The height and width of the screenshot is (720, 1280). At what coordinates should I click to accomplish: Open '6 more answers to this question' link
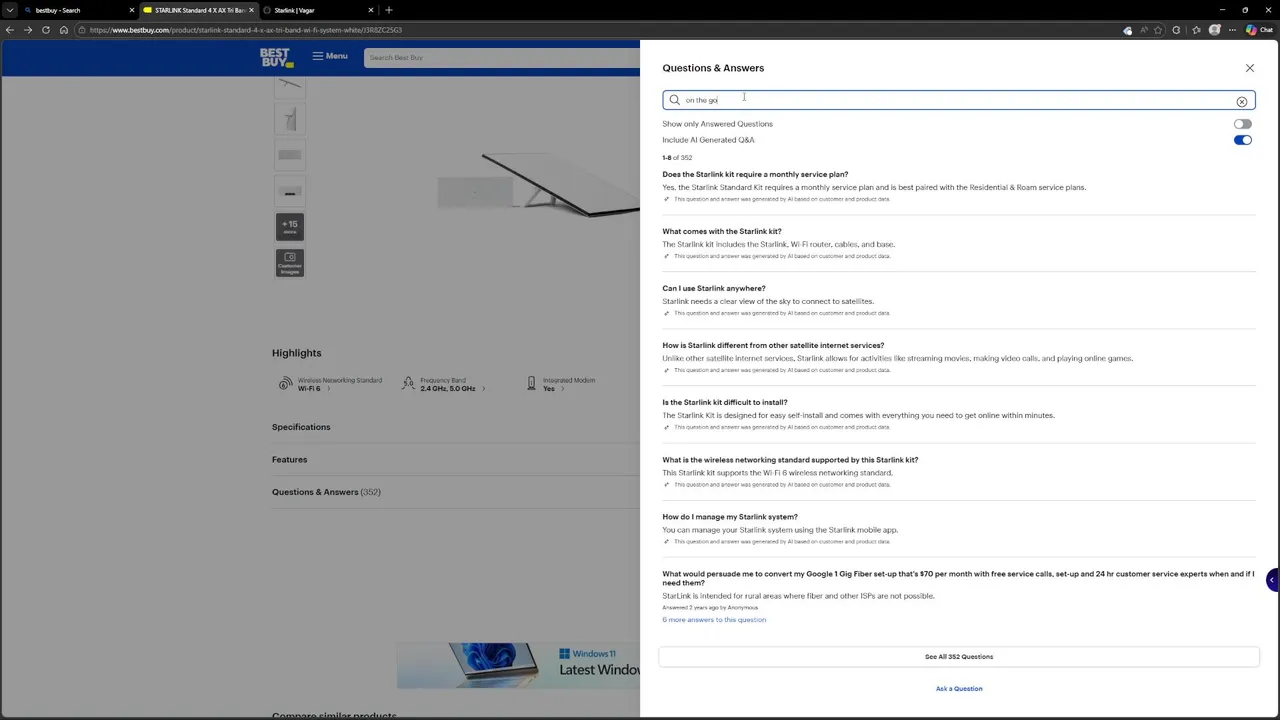714,620
